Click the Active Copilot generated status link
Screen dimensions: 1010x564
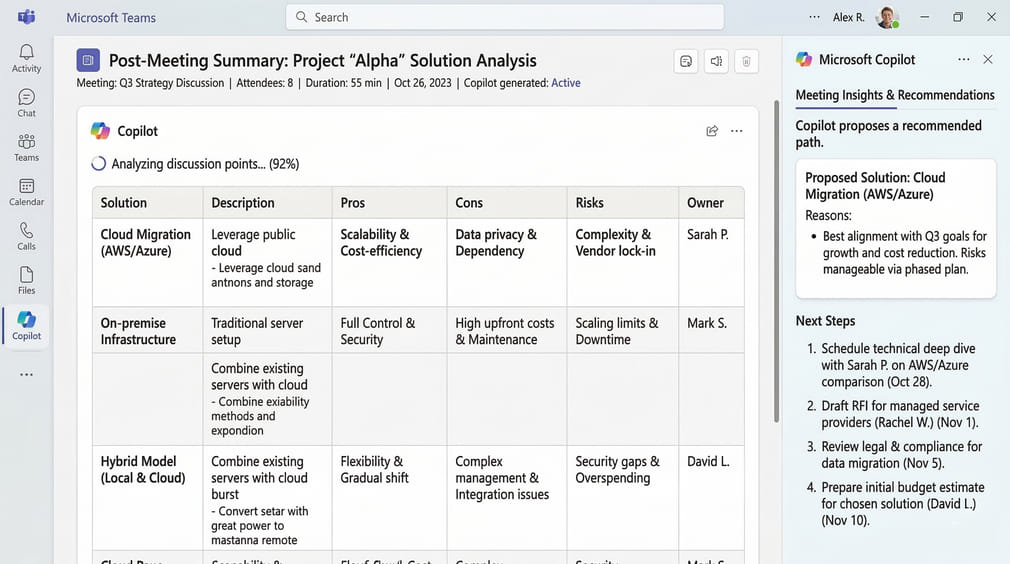pyautogui.click(x=565, y=83)
